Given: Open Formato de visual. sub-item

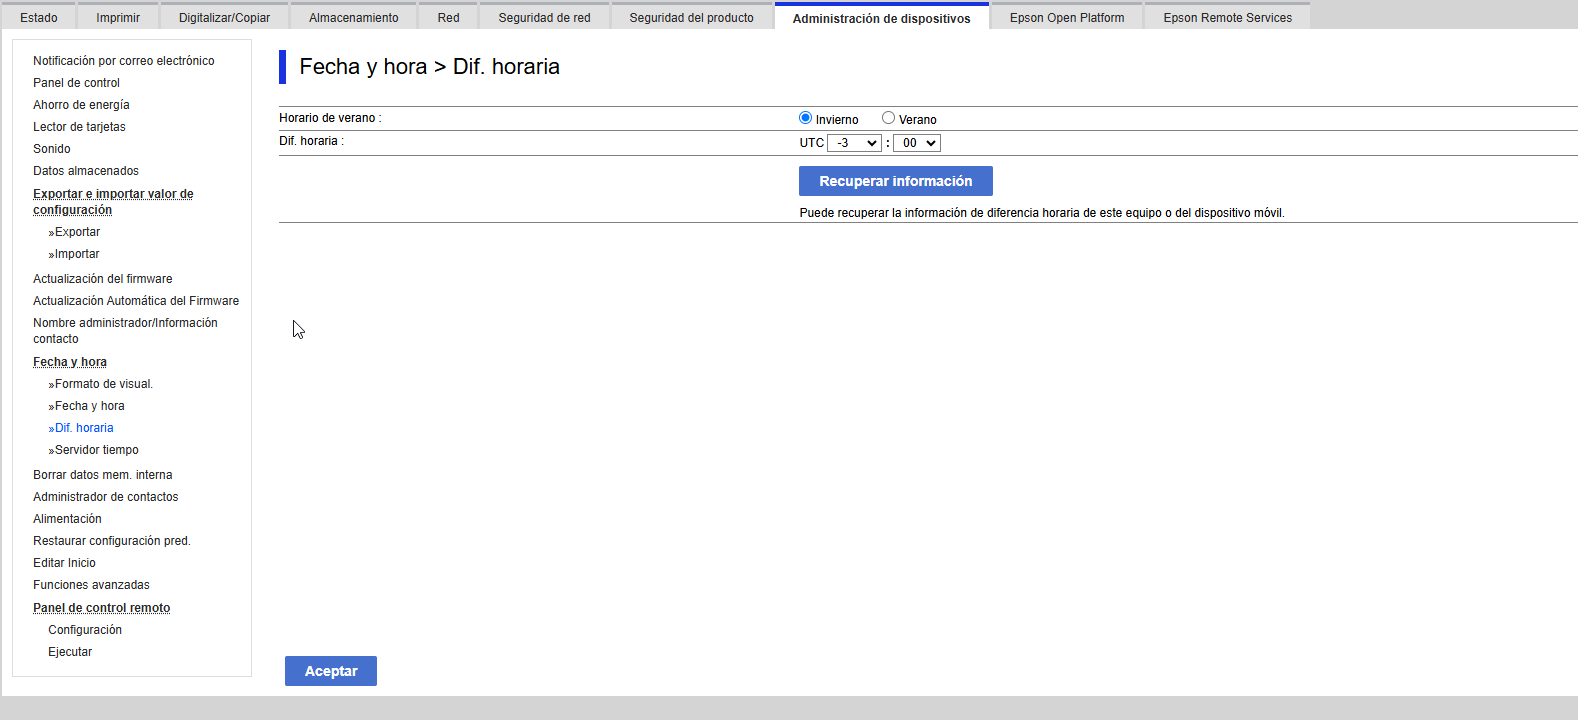Looking at the screenshot, I should click(104, 384).
